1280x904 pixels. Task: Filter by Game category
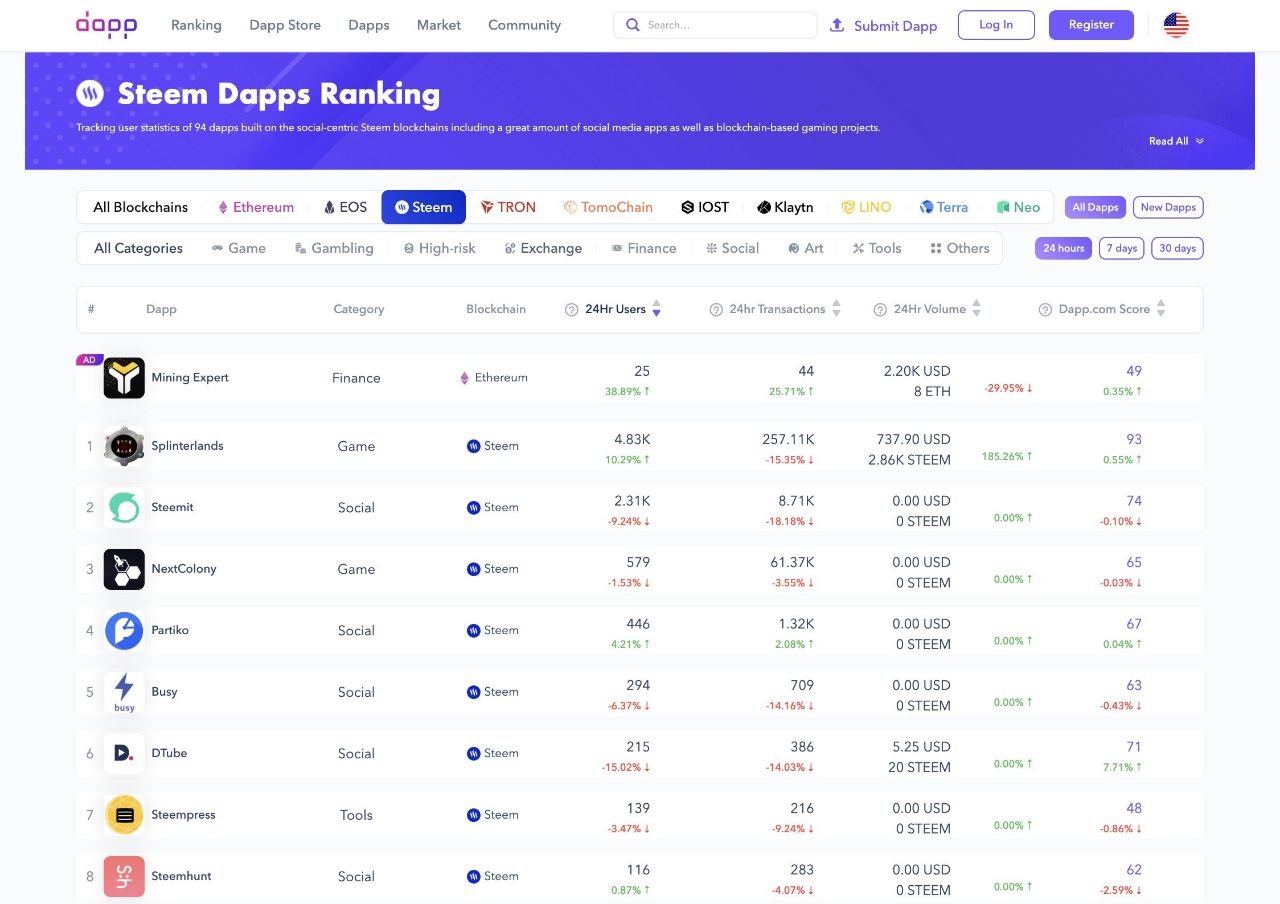click(x=238, y=248)
